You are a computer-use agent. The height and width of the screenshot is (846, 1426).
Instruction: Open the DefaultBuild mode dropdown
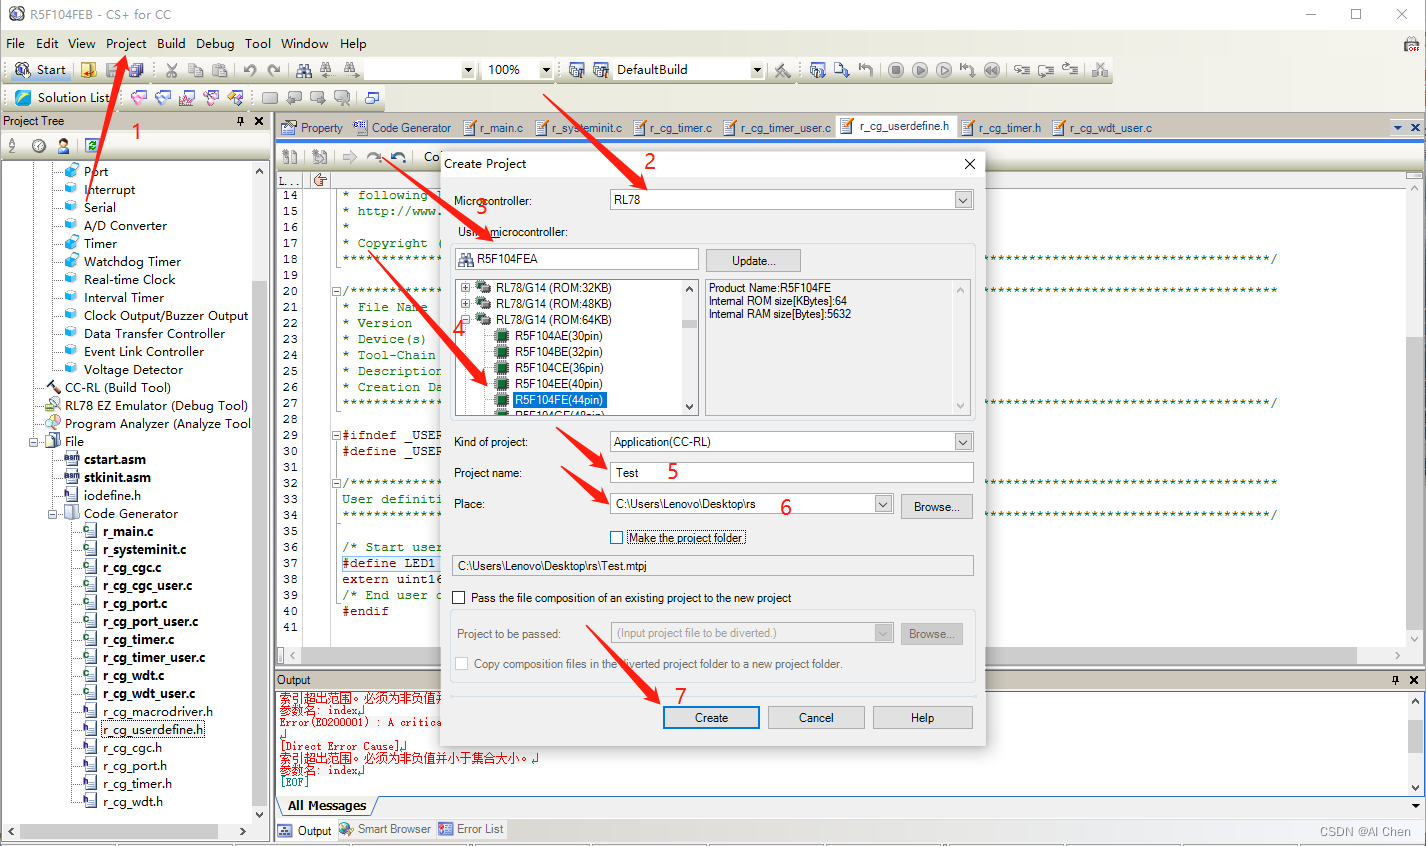(x=757, y=70)
